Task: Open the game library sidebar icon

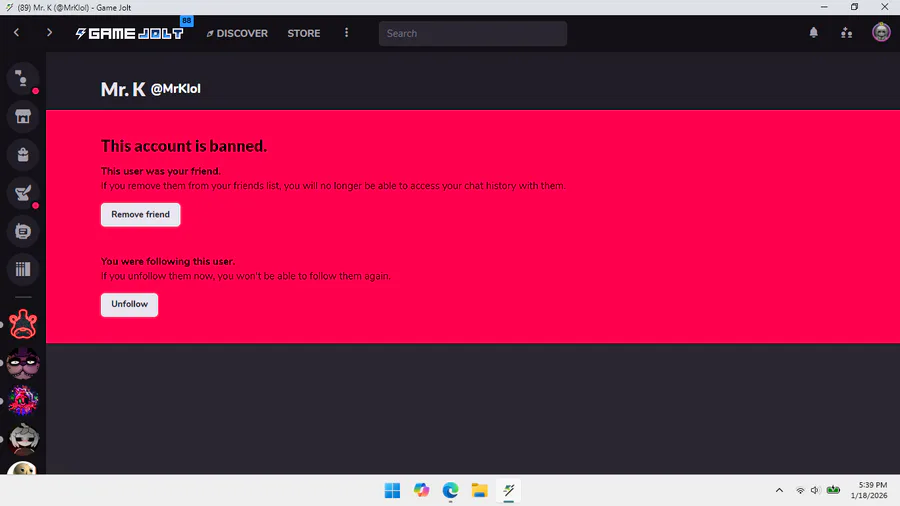Action: tap(23, 269)
